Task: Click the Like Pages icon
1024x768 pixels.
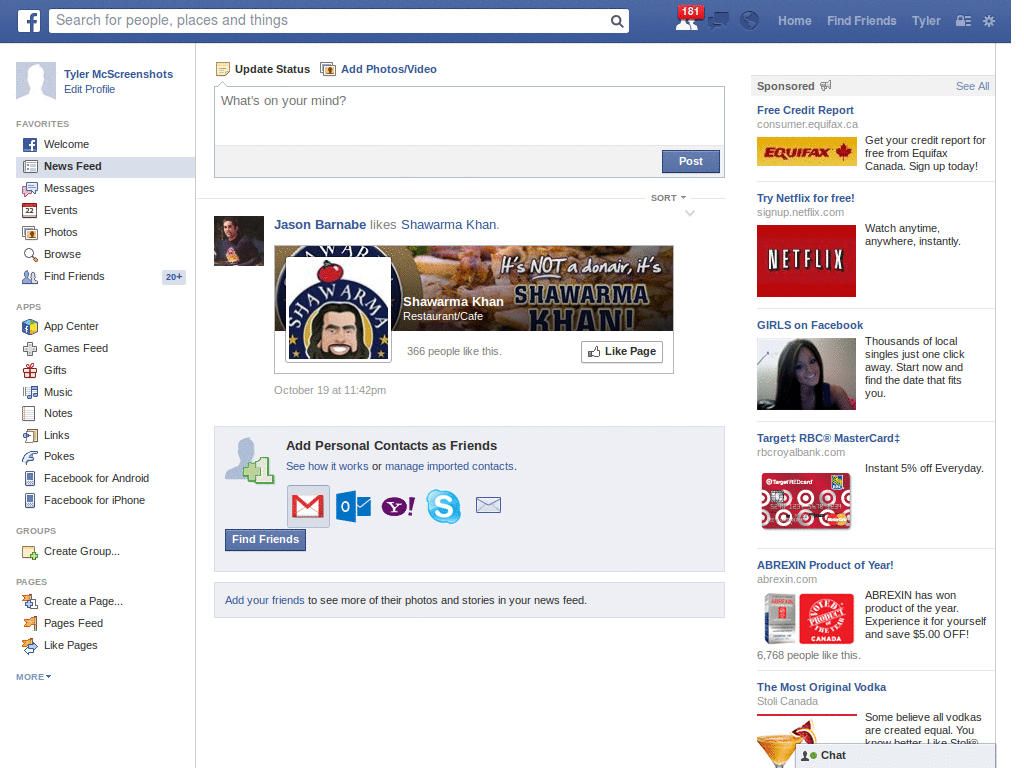Action: pos(30,646)
